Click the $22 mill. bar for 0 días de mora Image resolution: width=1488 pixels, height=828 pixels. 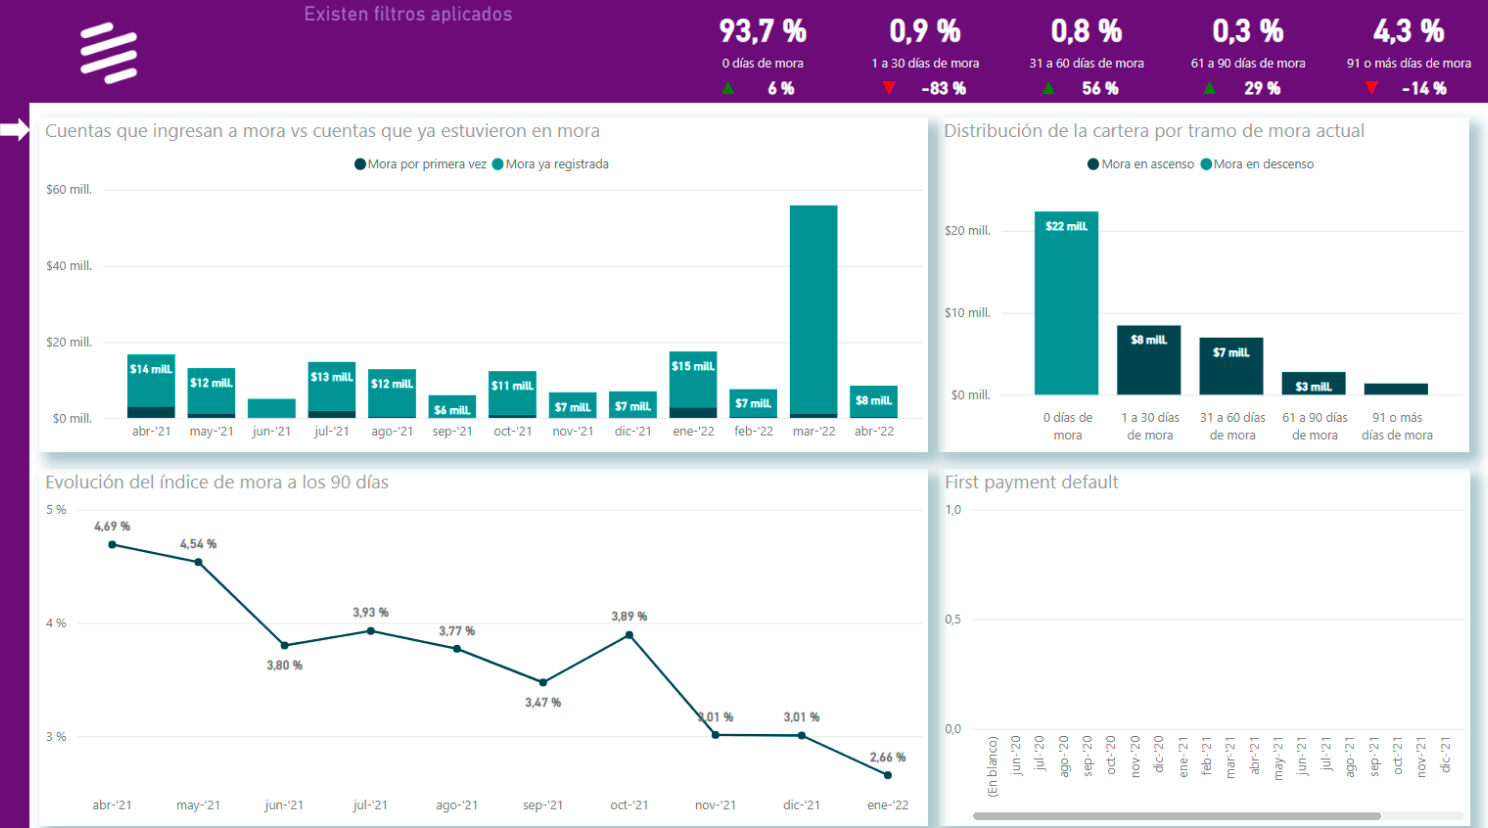(1066, 305)
